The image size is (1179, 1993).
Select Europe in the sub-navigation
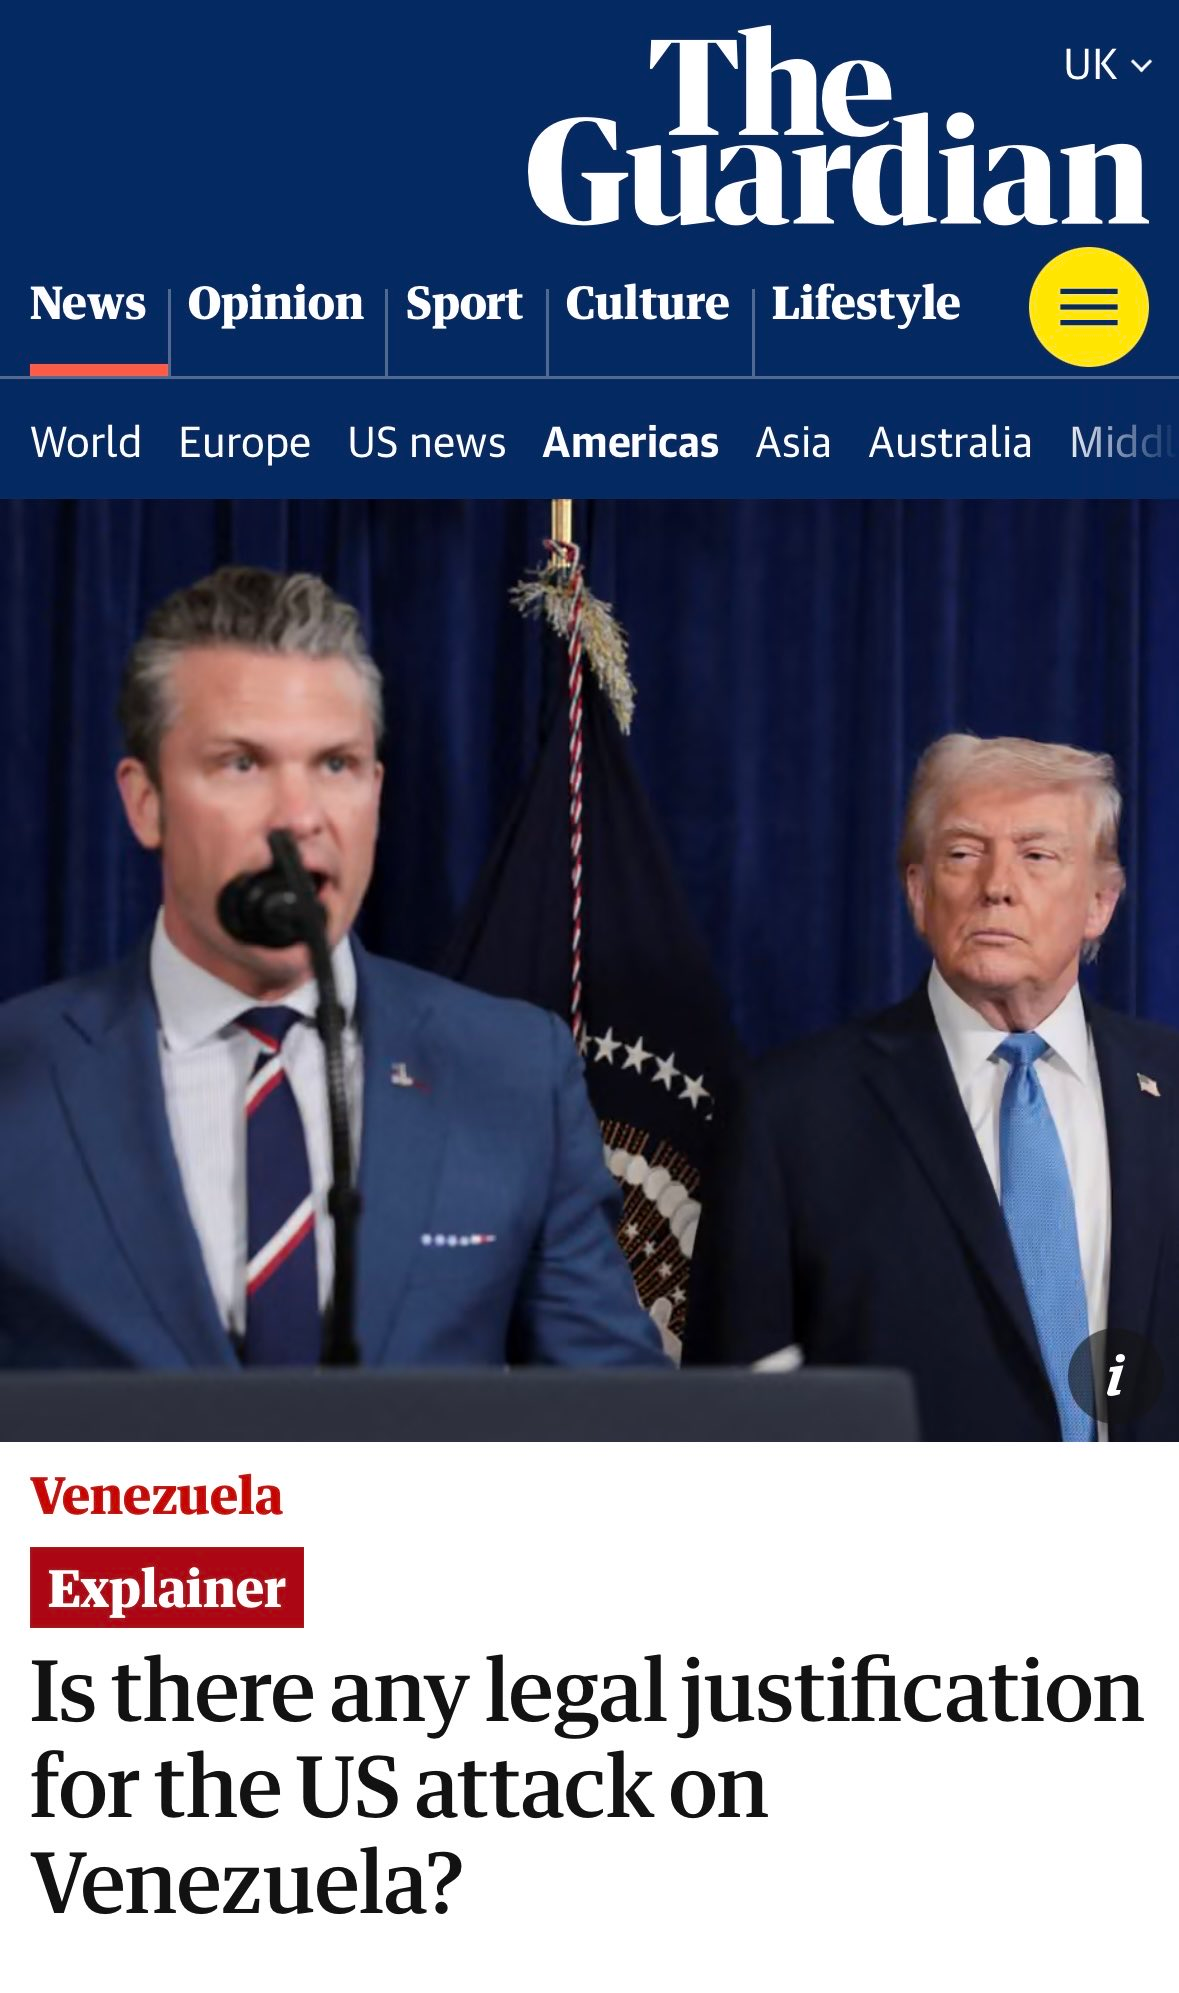point(244,442)
